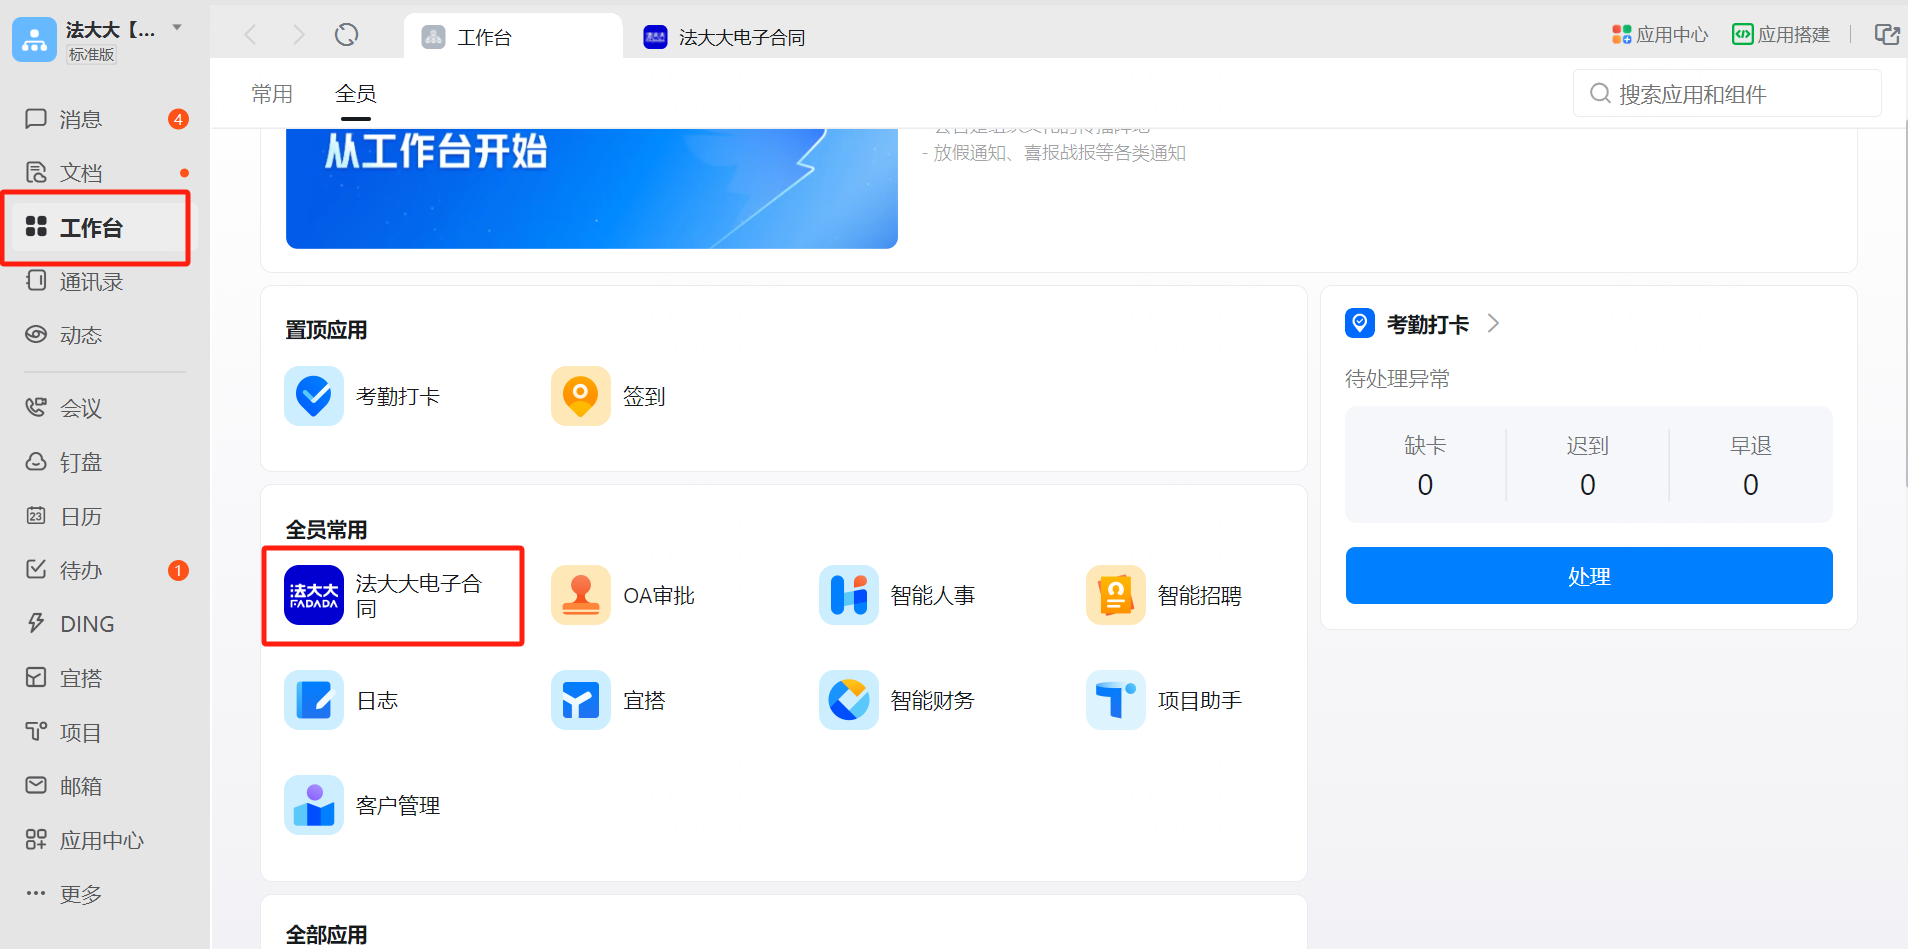The image size is (1908, 949).
Task: Go back with the left arrow
Action: (250, 35)
